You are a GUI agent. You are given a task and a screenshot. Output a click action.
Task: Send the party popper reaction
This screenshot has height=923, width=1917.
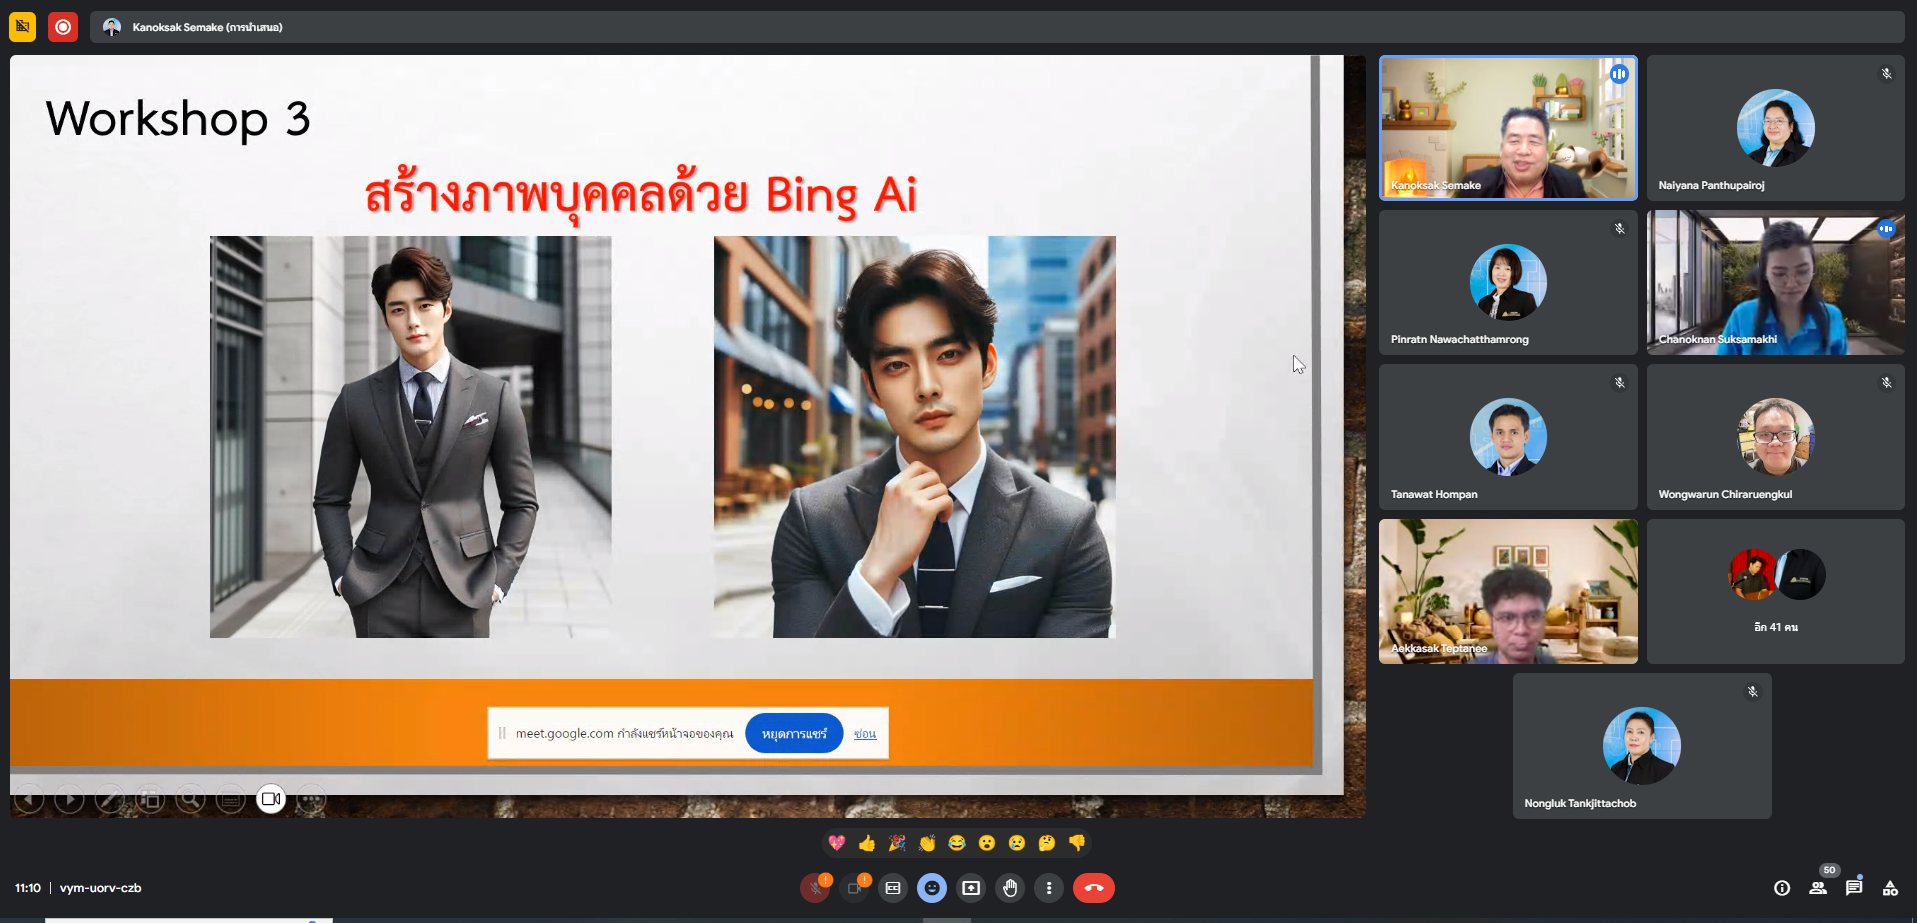pyautogui.click(x=897, y=843)
